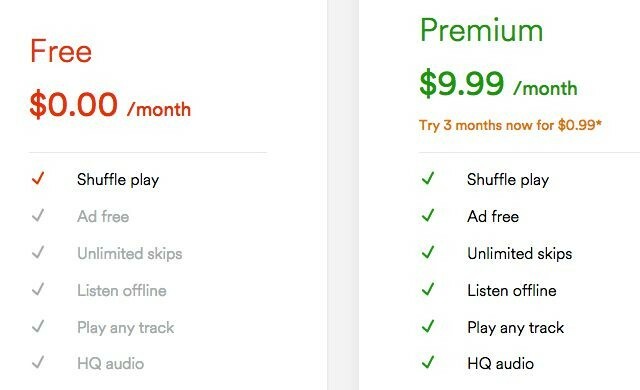640x390 pixels.
Task: Click the green checkmark beside Premium HQ audio
Action: point(428,362)
